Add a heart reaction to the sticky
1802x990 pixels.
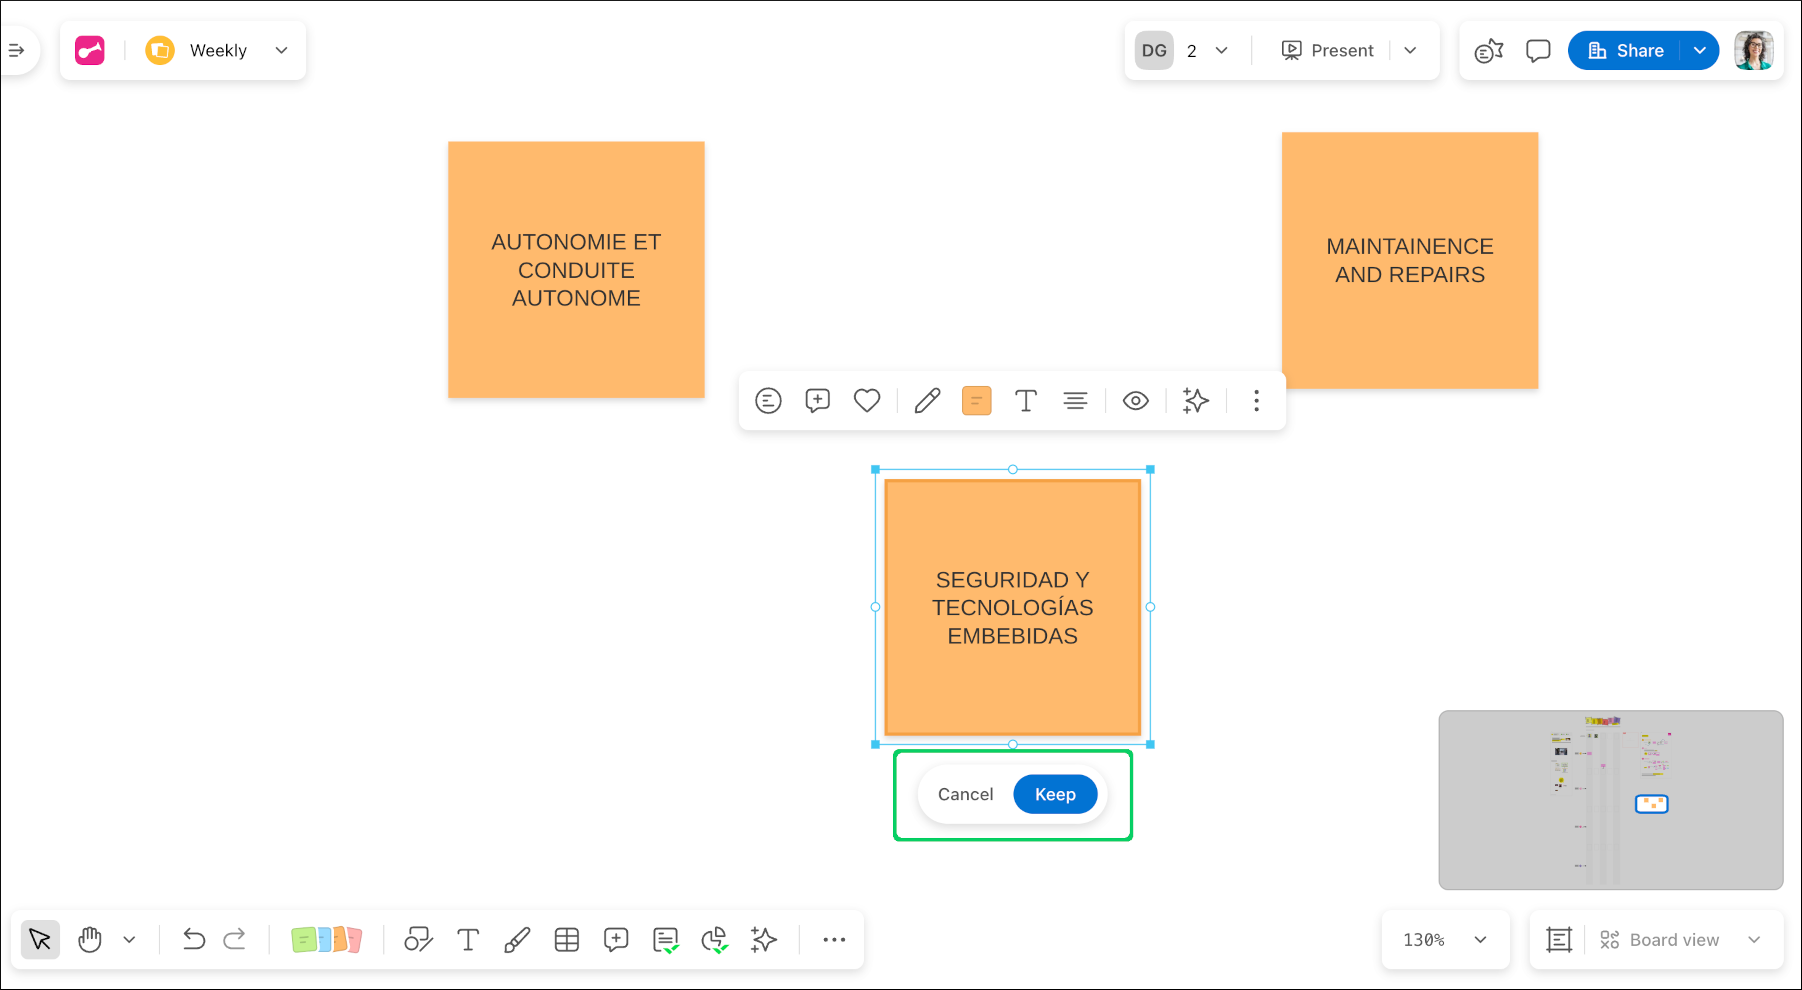867,401
